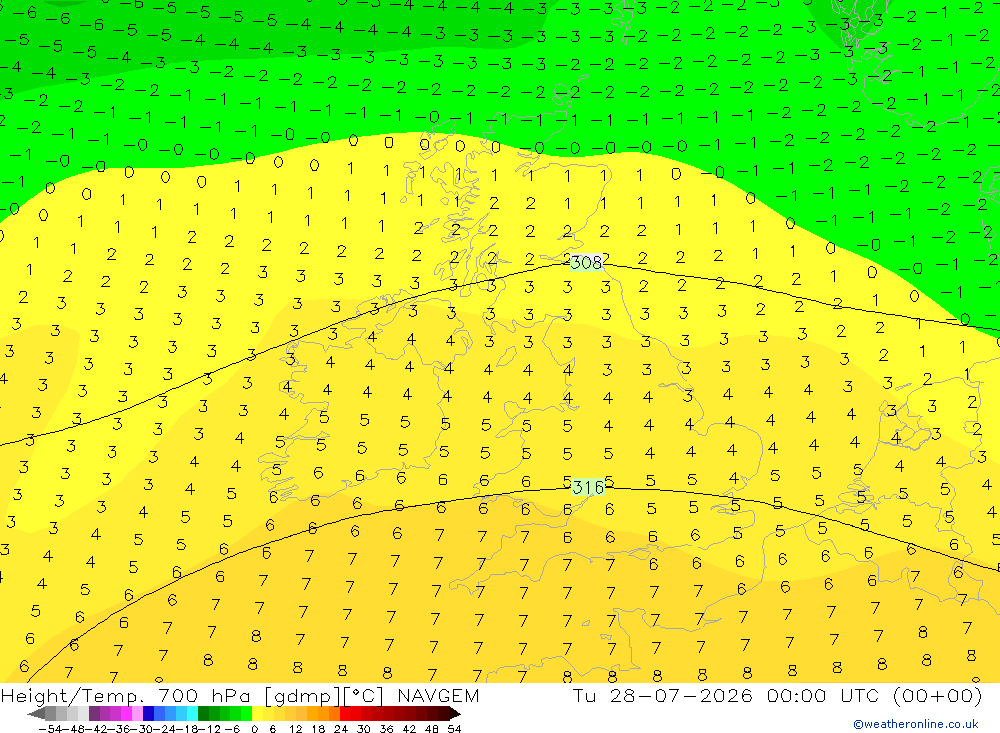This screenshot has height=733, width=1000.
Task: Click the left gray arrow end of the legend
Action: pyautogui.click(x=36, y=714)
